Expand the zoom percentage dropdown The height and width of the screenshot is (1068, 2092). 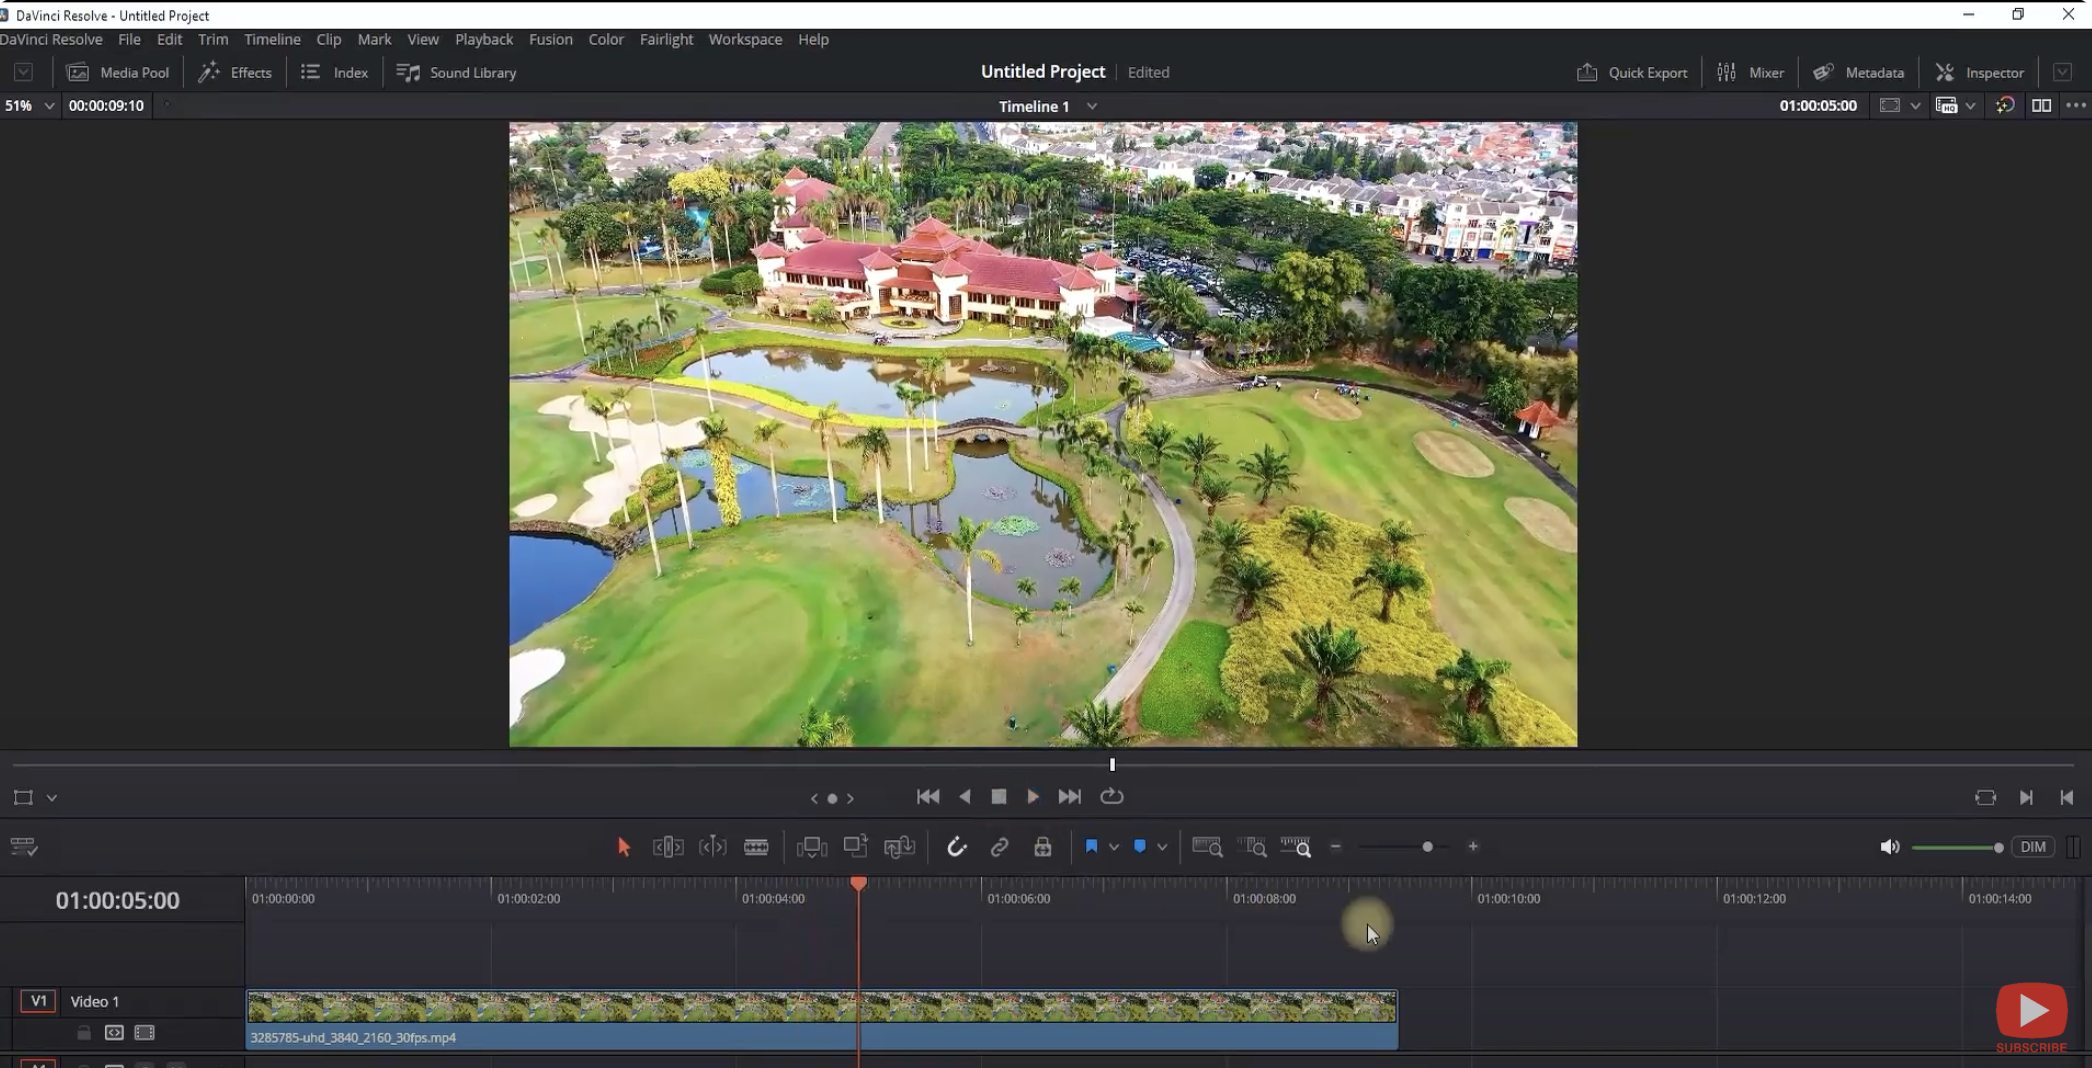pos(48,105)
